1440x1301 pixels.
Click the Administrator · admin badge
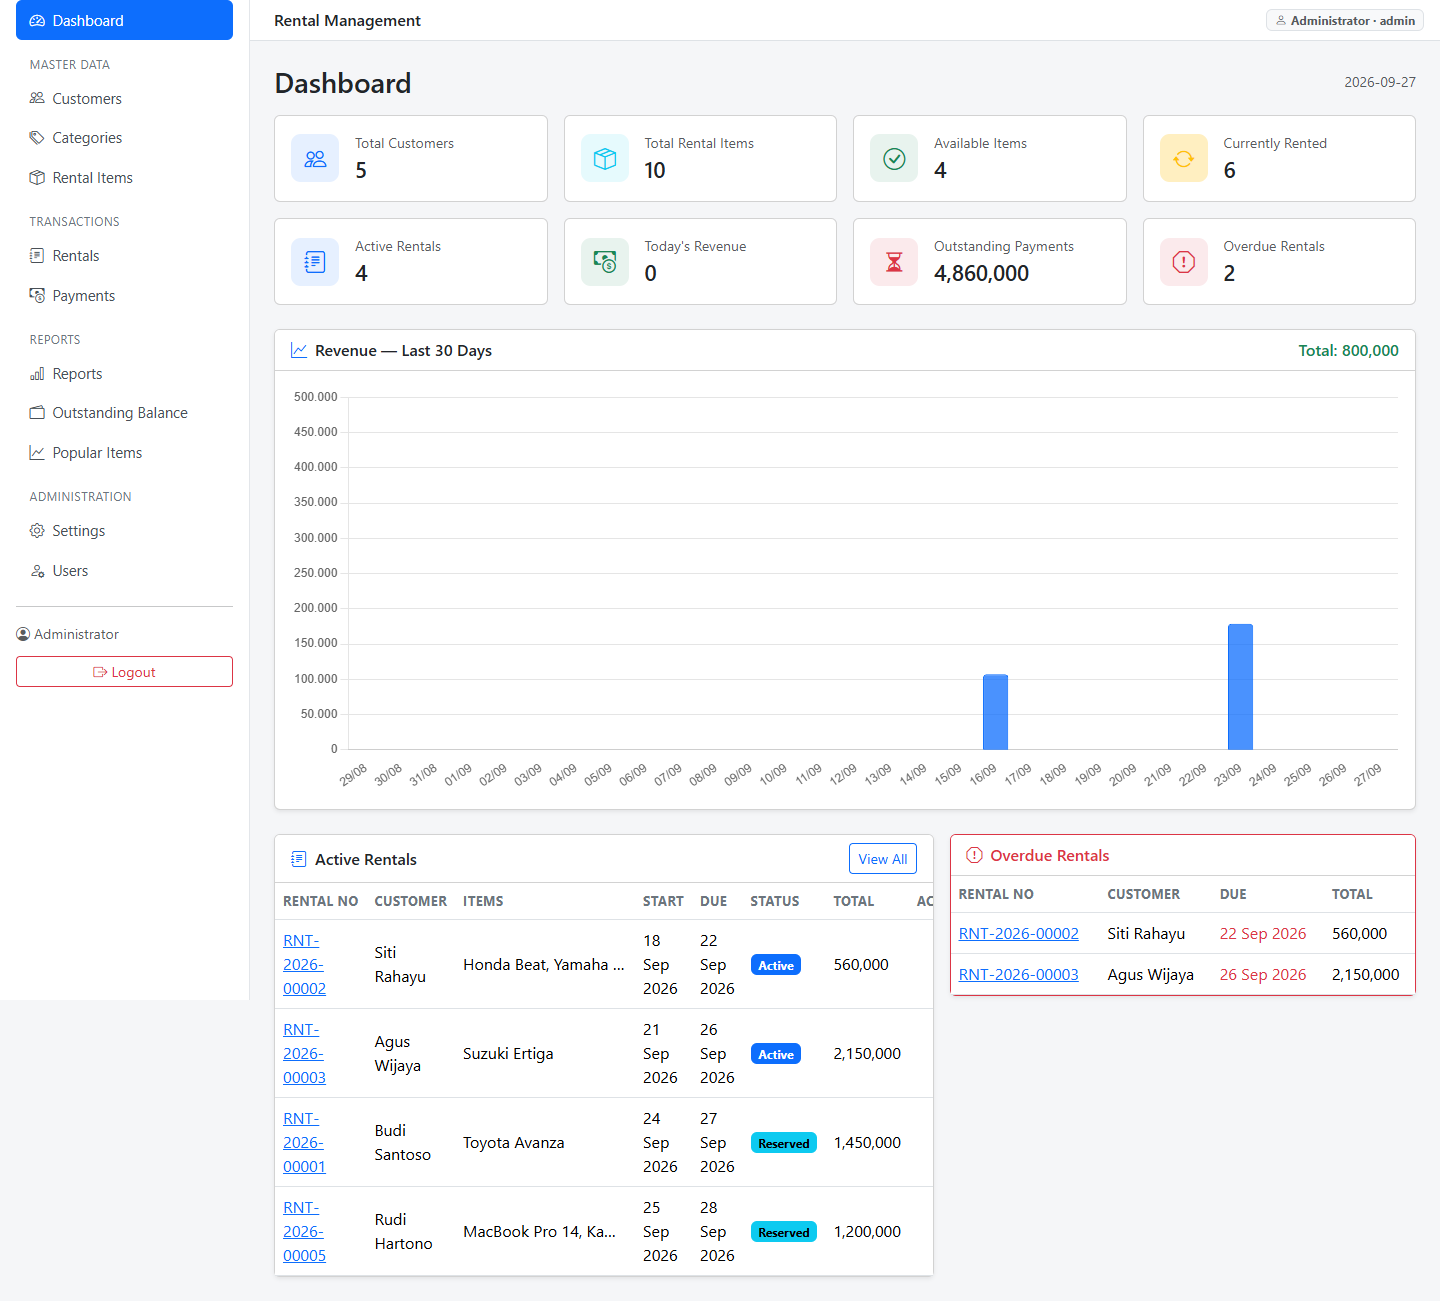pos(1345,20)
